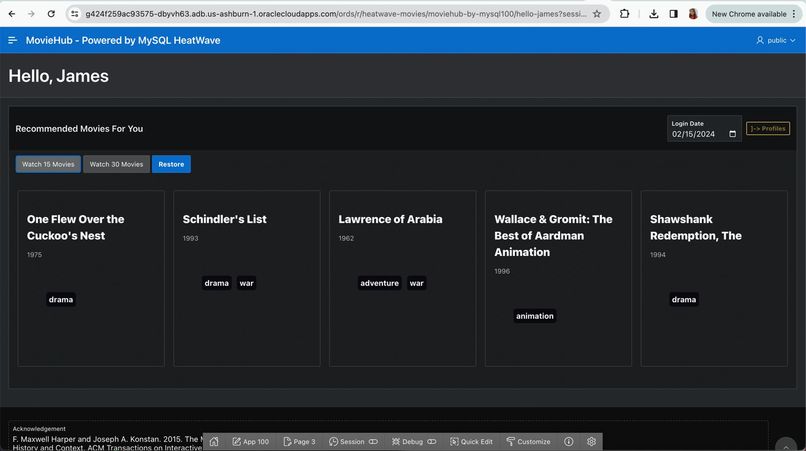Click the scroll-to-top arrow button

(x=786, y=445)
